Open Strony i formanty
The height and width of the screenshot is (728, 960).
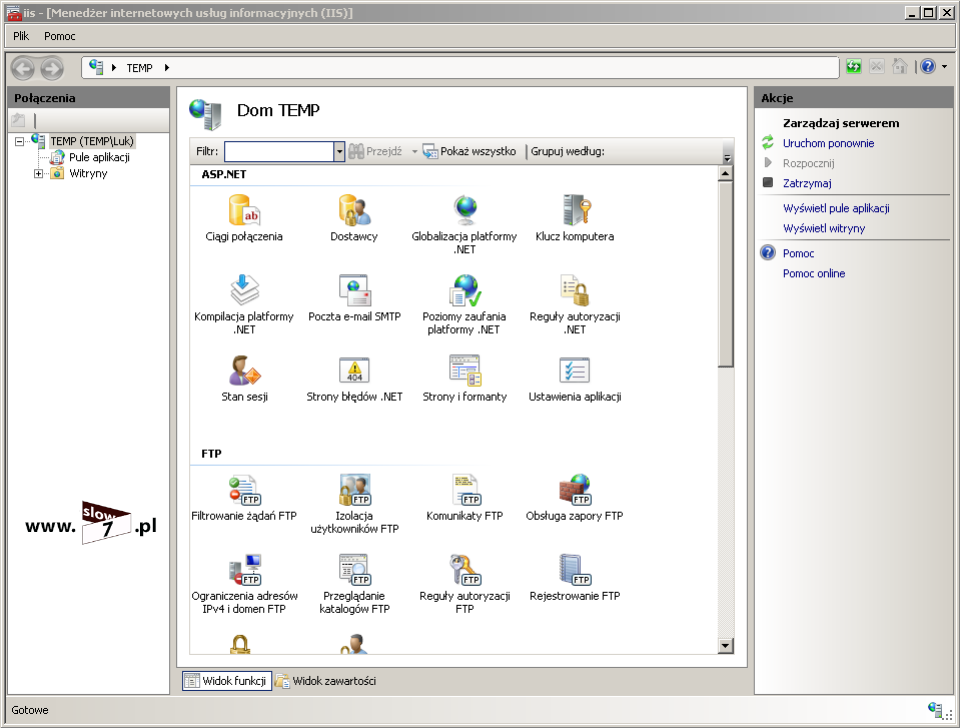pos(464,378)
